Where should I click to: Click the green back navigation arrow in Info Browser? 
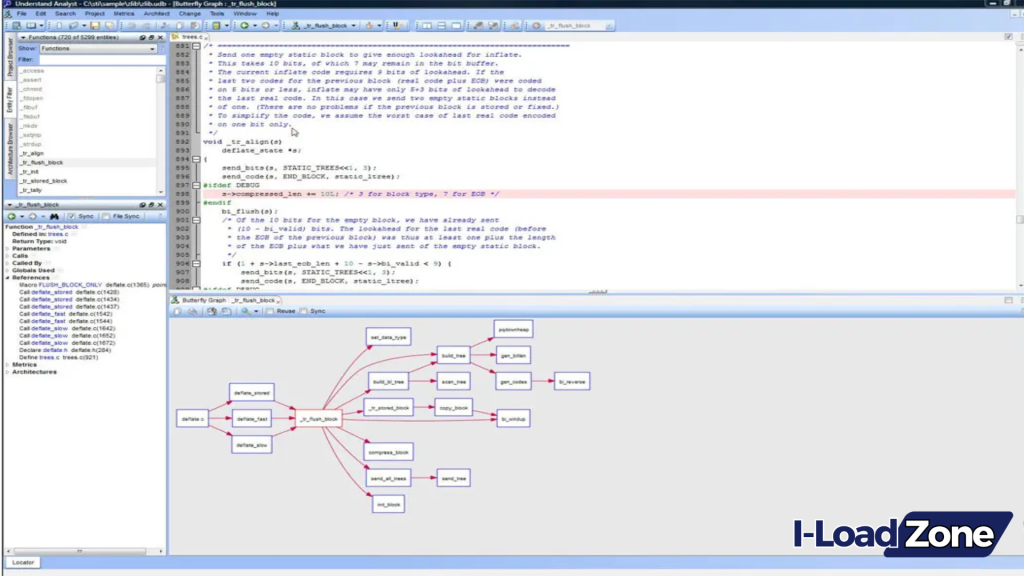point(11,216)
